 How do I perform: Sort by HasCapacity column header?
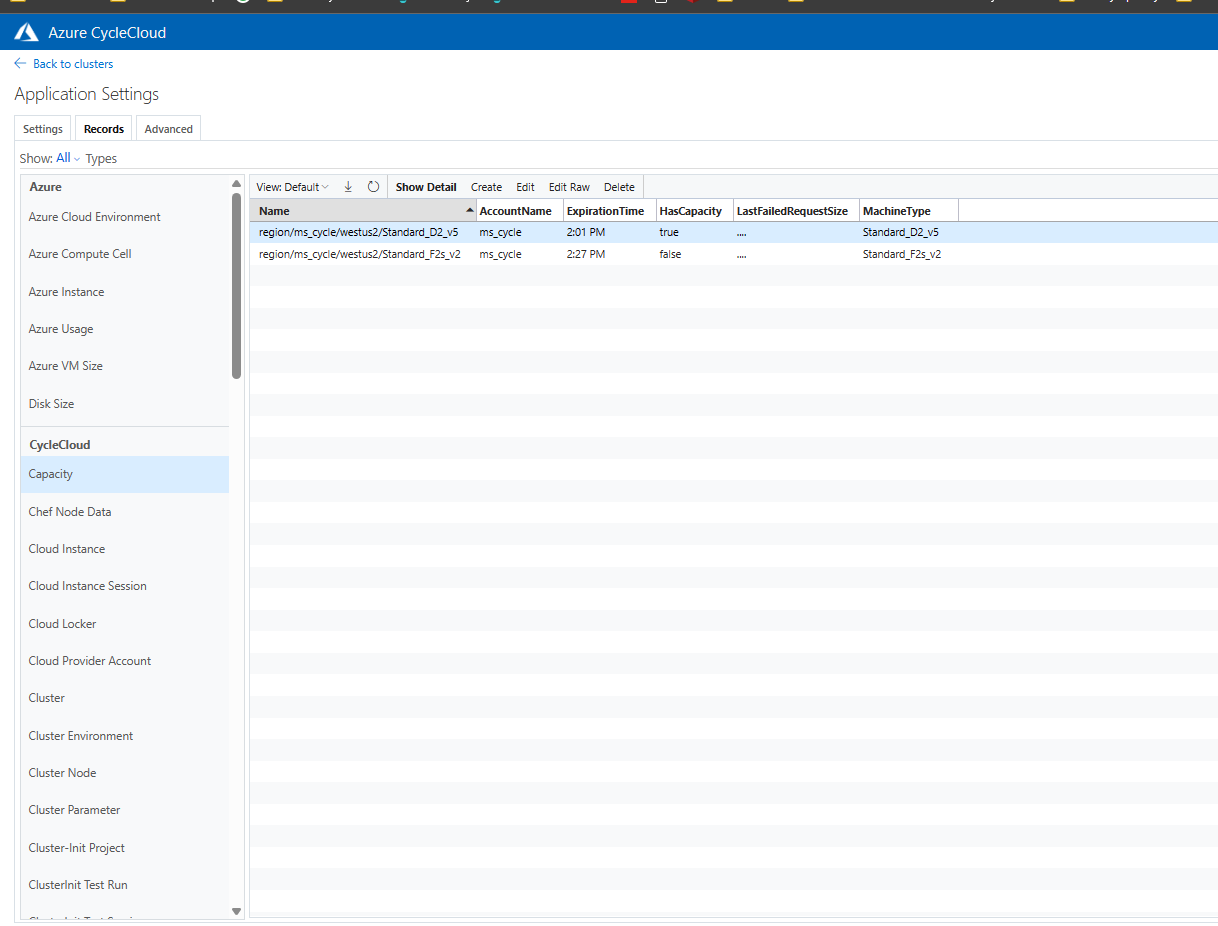695,211
